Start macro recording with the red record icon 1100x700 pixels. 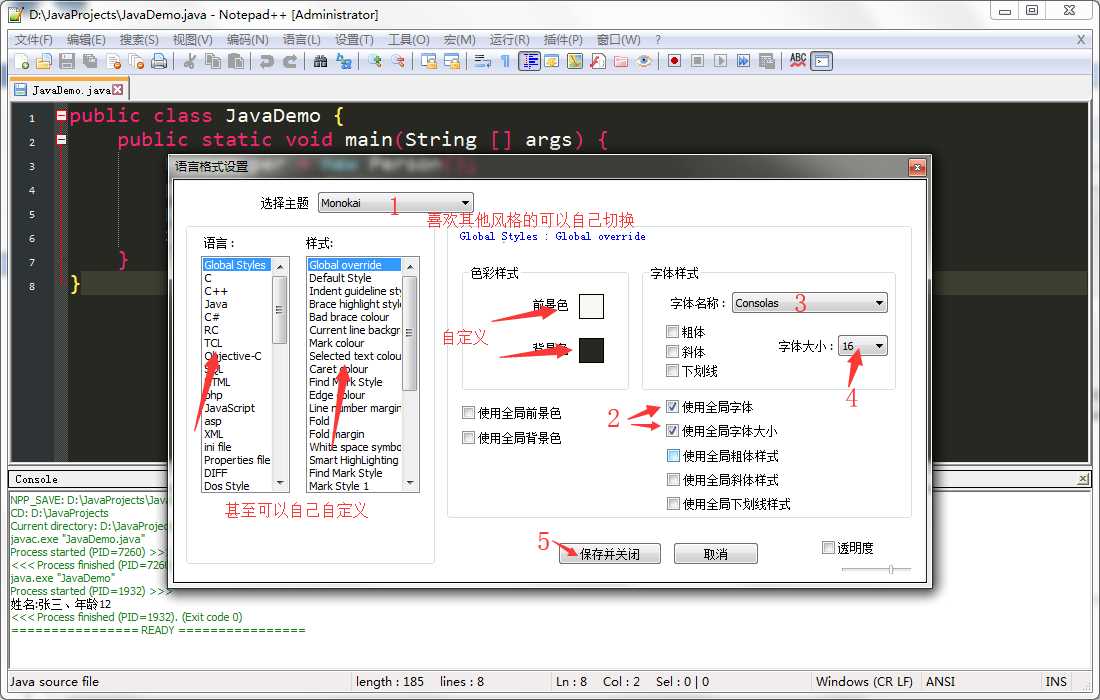coord(674,62)
